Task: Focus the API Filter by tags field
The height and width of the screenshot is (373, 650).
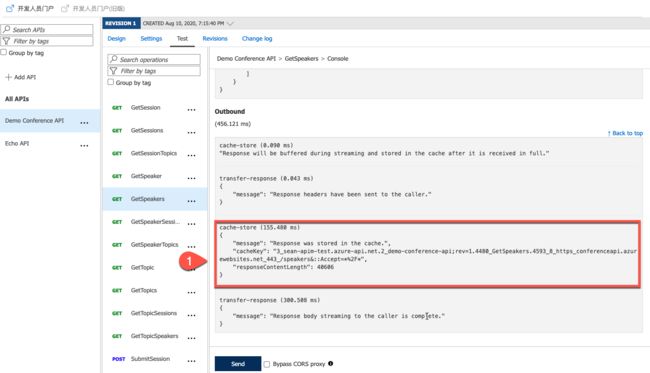Action: pos(47,41)
